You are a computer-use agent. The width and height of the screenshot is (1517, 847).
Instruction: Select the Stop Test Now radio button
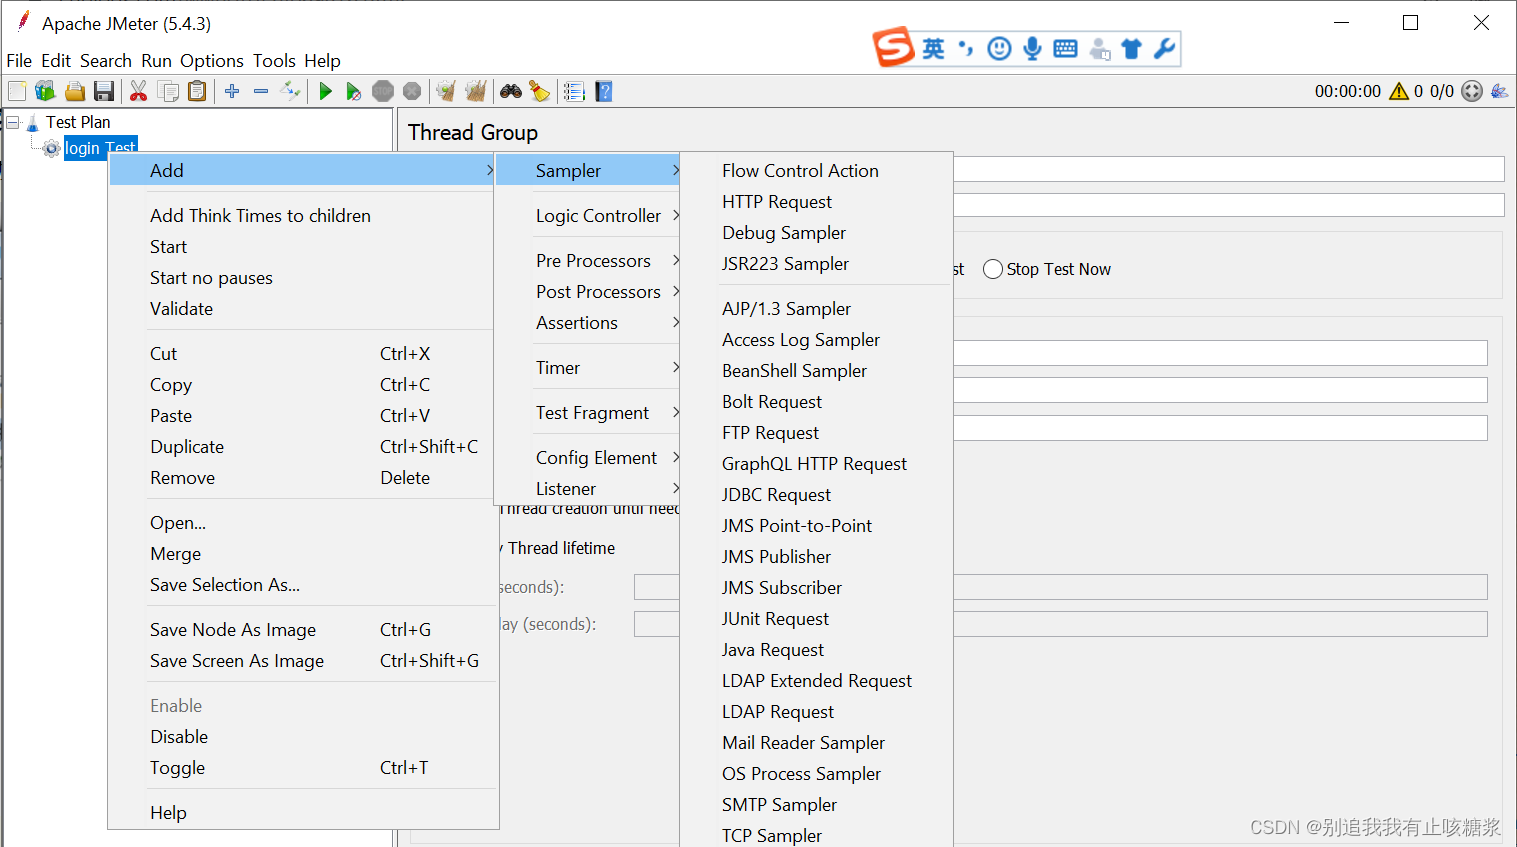coord(993,269)
